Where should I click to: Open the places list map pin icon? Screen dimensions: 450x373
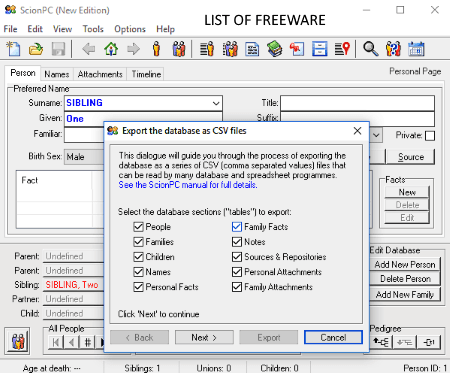[x=342, y=49]
